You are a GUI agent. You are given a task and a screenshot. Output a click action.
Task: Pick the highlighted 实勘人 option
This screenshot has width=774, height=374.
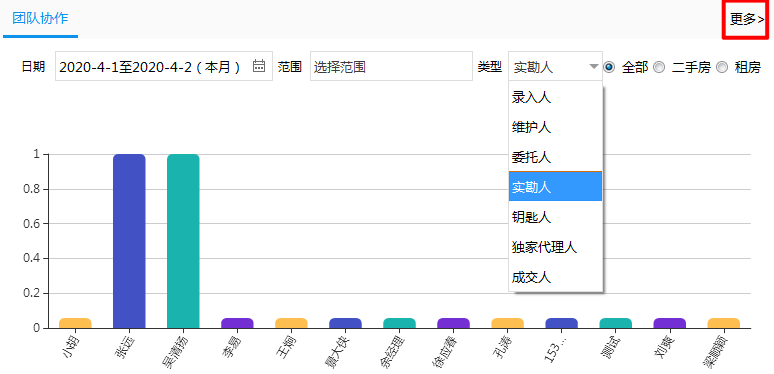click(555, 186)
